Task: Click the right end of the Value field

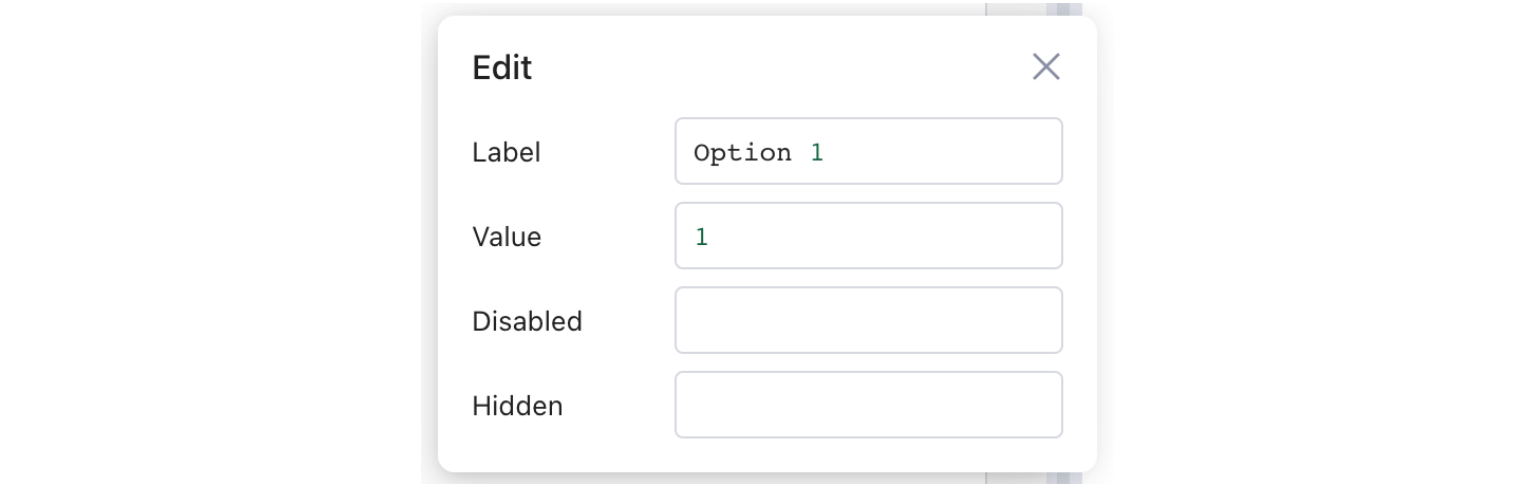Action: pyautogui.click(x=1040, y=236)
